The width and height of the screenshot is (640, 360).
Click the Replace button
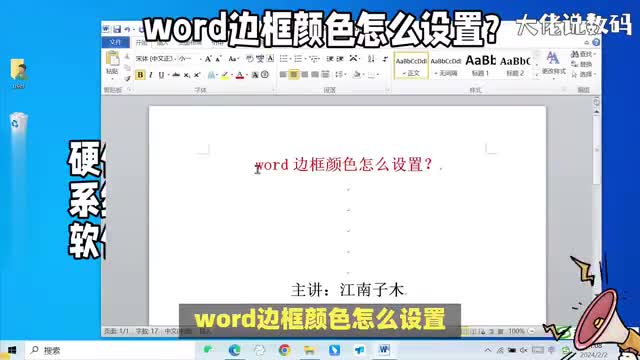point(582,64)
